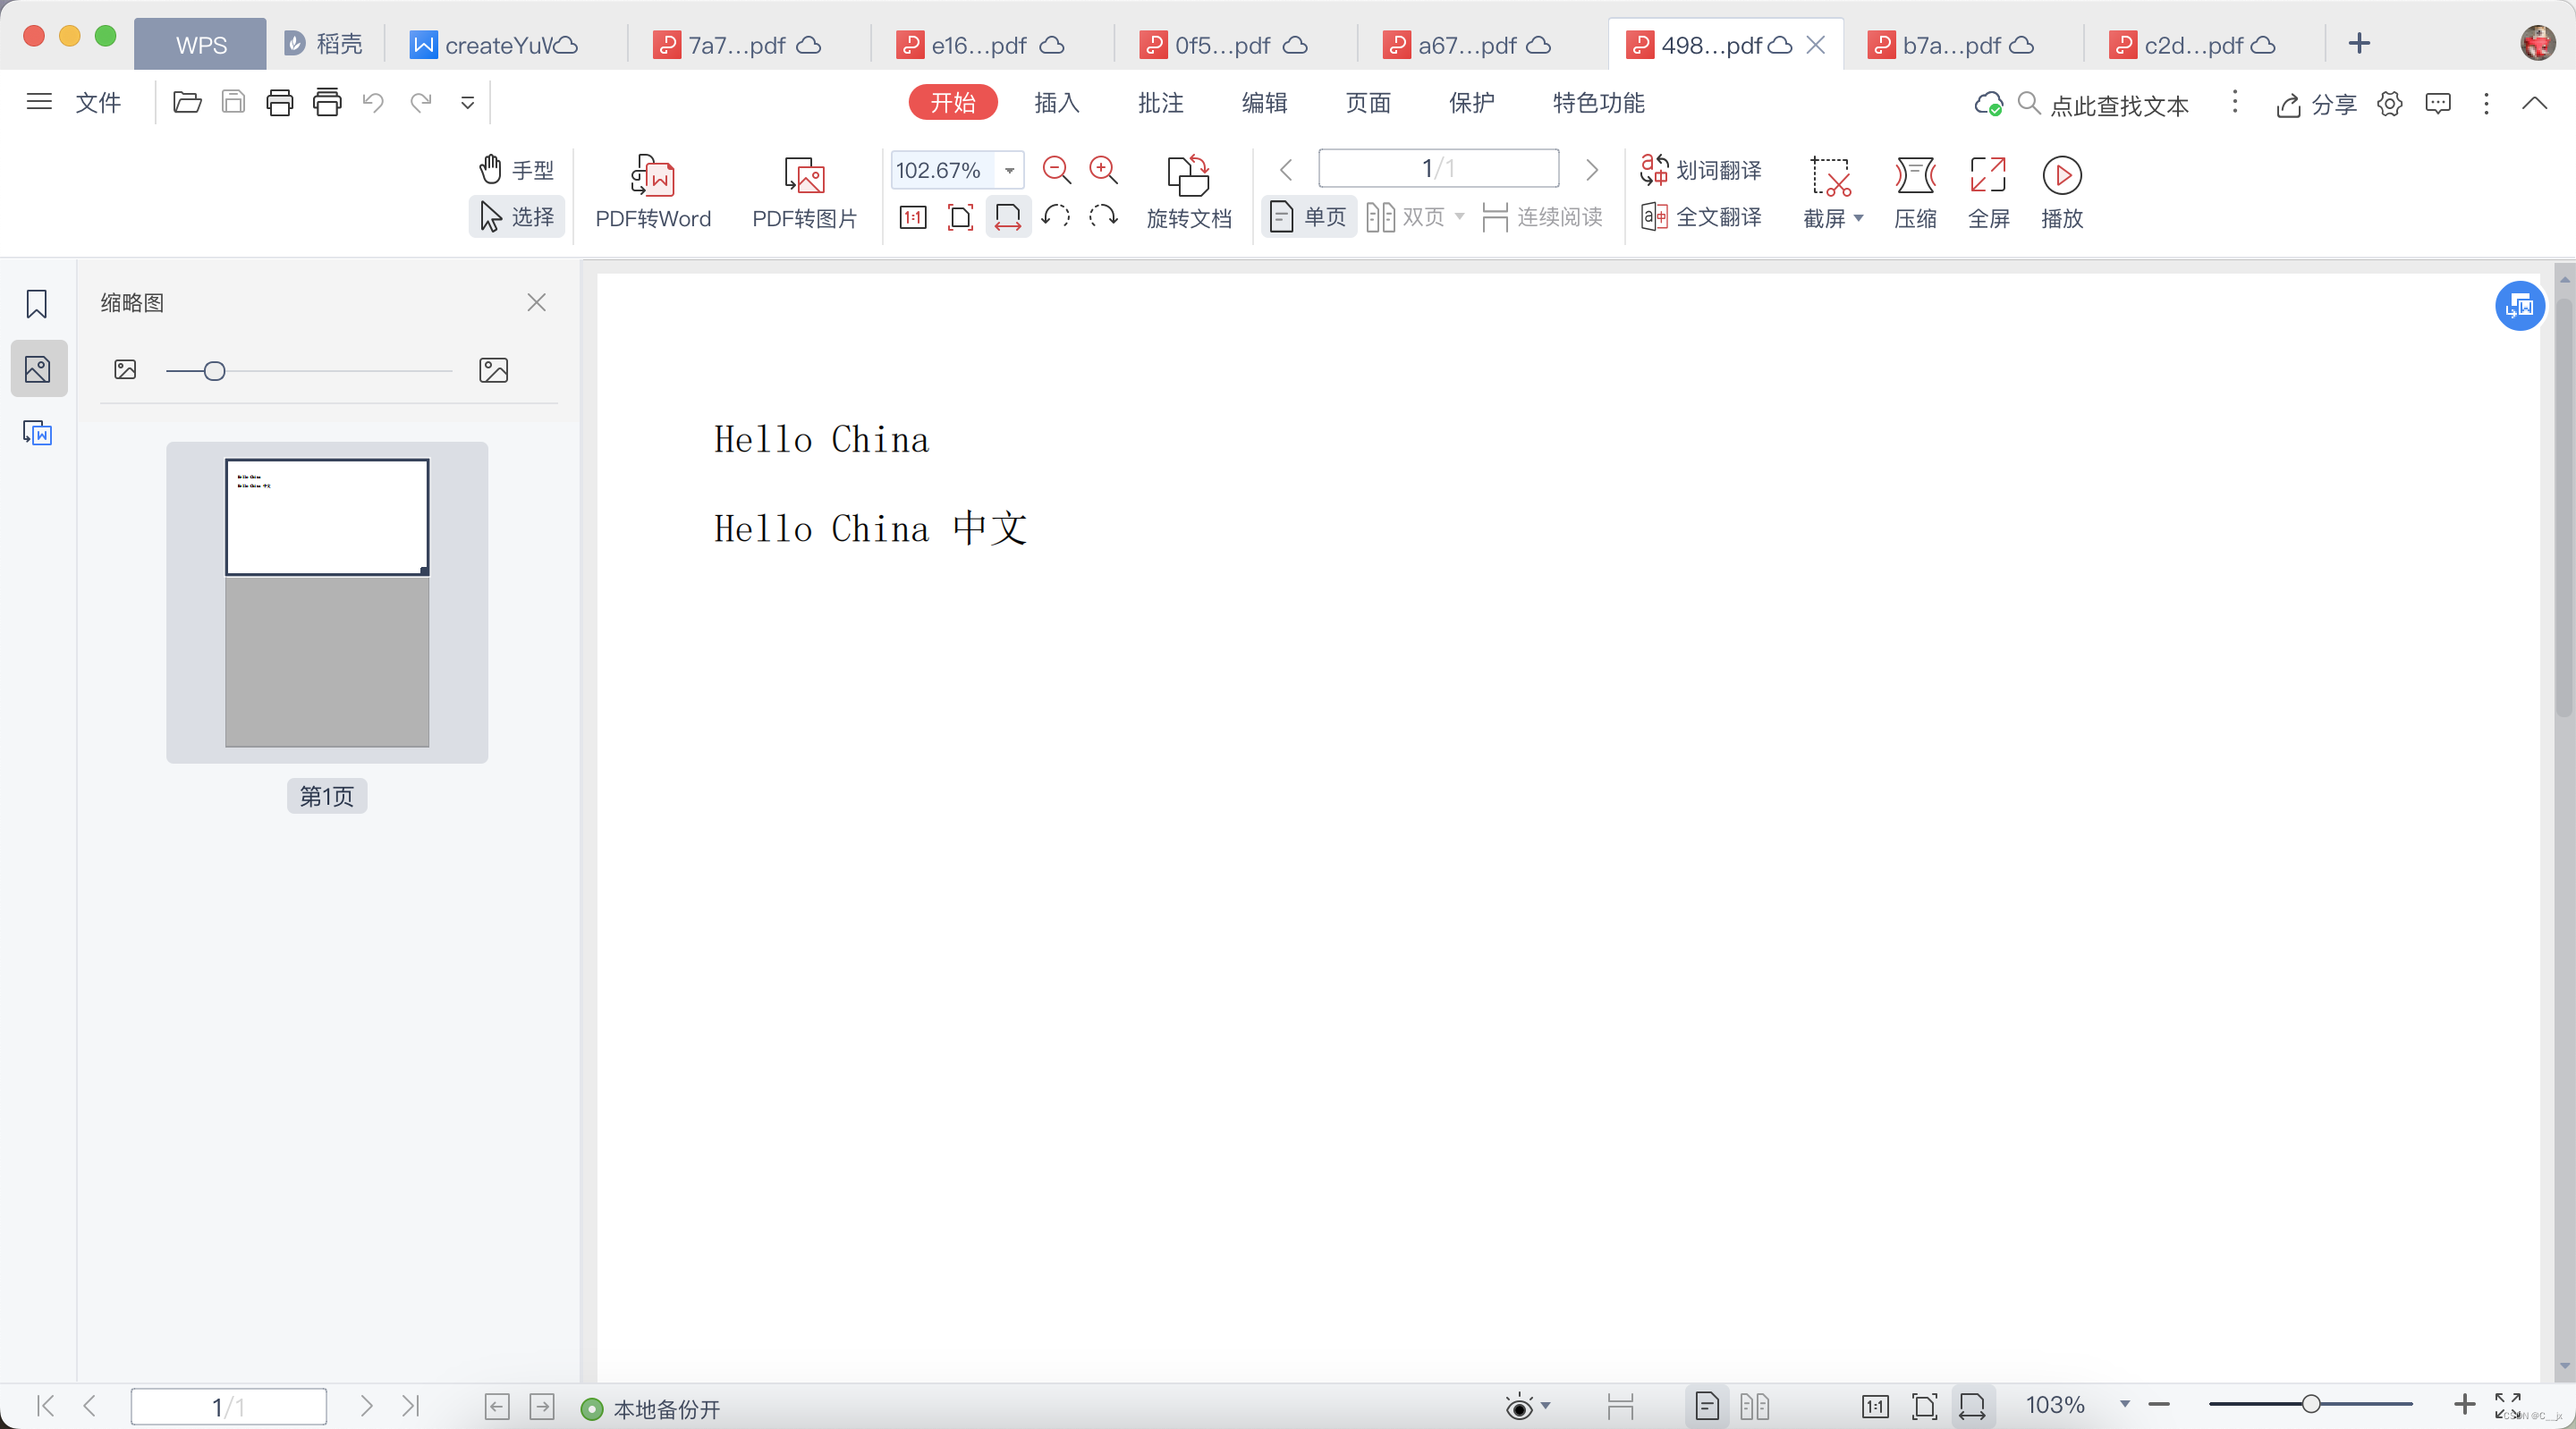Viewport: 2576px width, 1429px height.
Task: Switch to the e16...pdf document tab
Action: coord(980,45)
